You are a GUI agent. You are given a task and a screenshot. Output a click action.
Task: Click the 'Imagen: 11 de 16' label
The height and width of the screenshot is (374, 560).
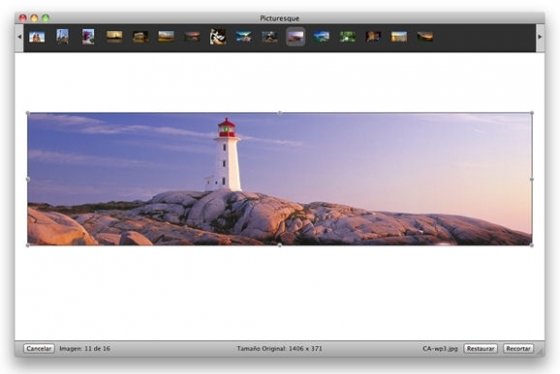[85, 348]
